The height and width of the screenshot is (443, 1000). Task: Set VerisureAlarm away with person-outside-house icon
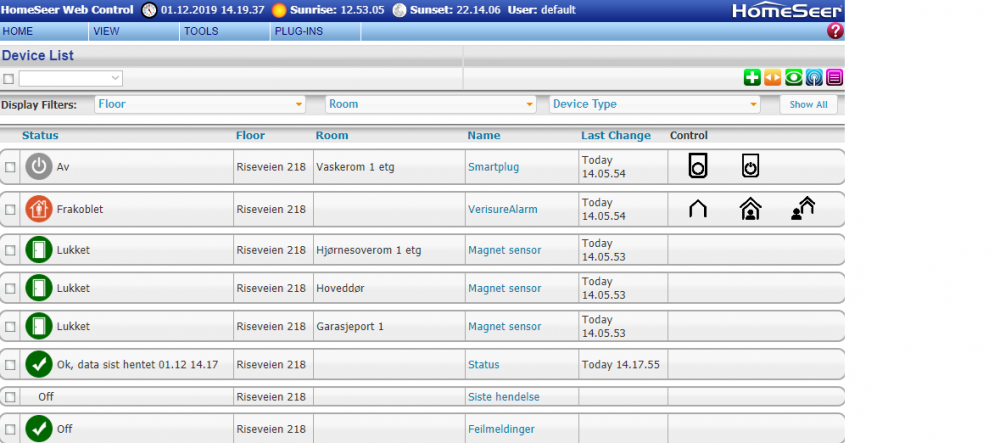tap(802, 209)
